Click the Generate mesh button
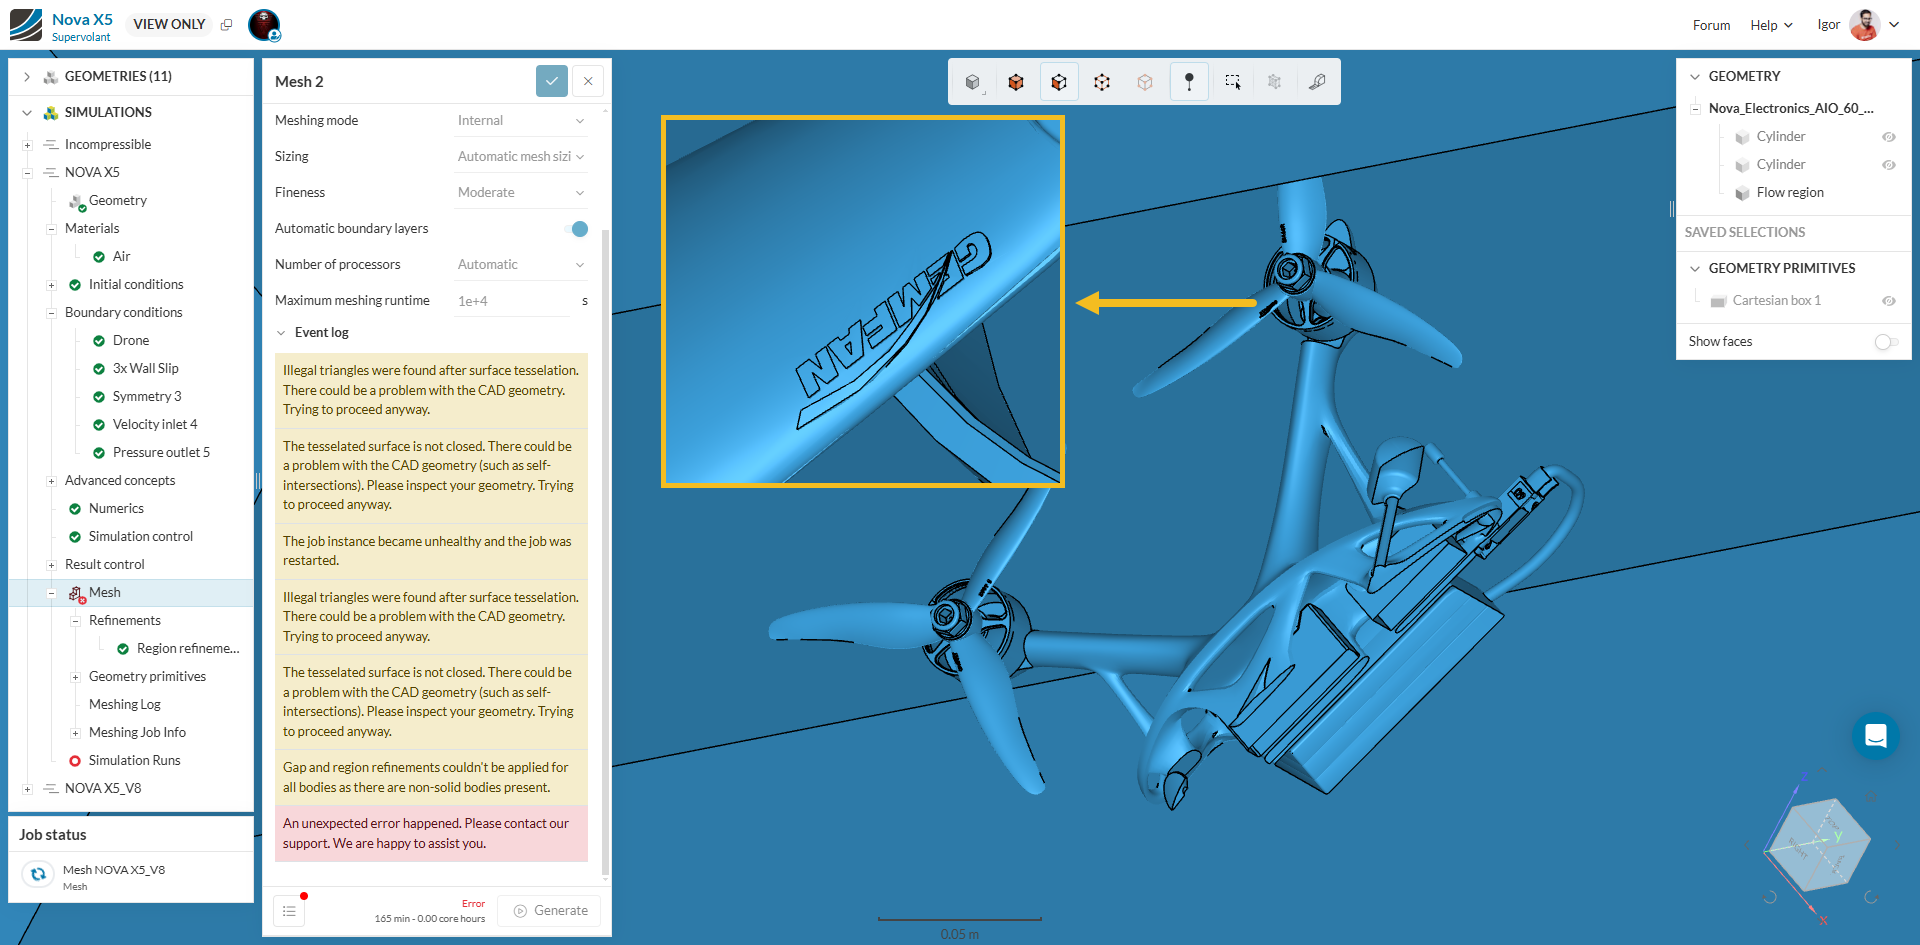 coord(550,911)
